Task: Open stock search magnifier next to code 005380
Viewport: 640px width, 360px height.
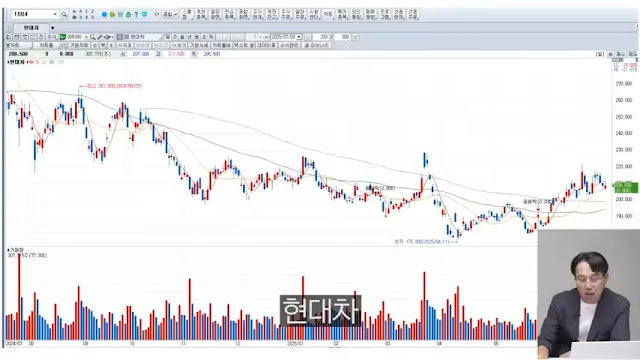Action: tap(93, 37)
